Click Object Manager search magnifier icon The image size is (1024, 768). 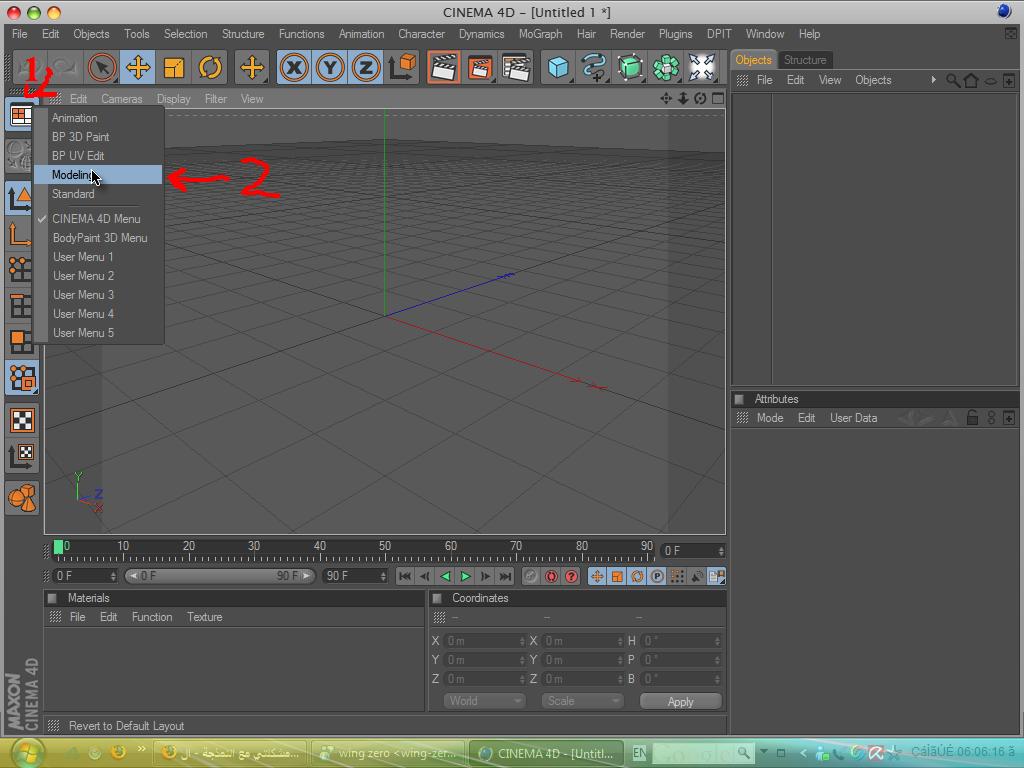pos(953,80)
